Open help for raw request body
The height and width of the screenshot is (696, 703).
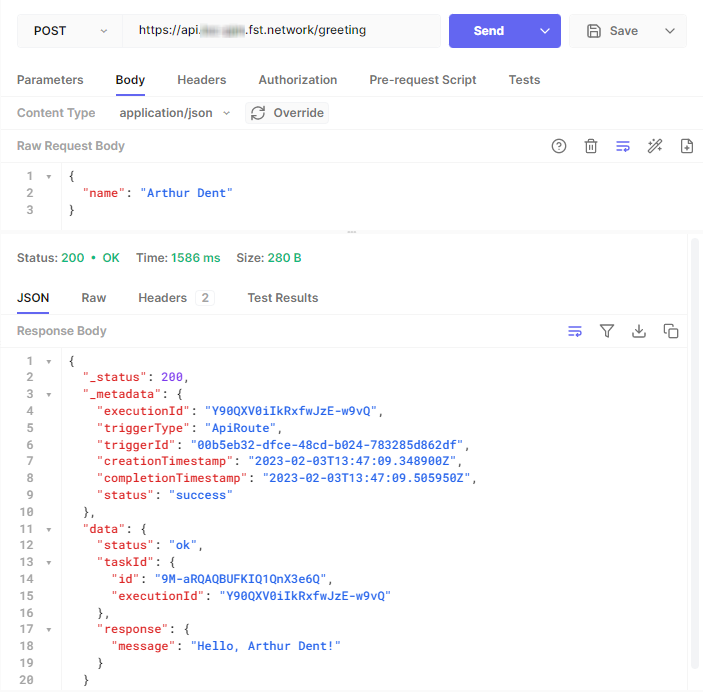[559, 146]
